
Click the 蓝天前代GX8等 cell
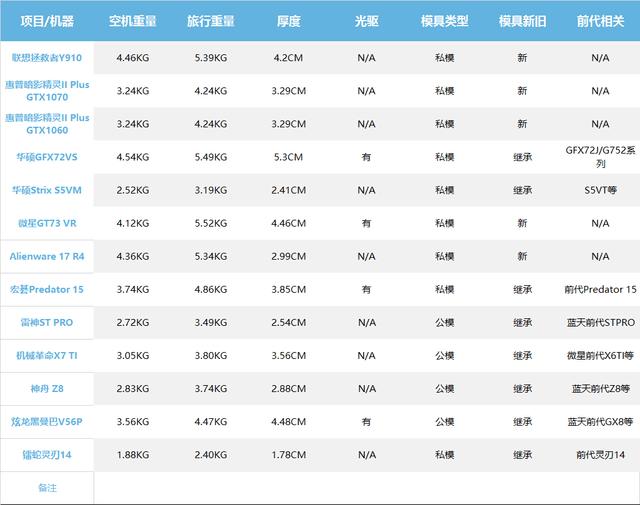[x=600, y=422]
